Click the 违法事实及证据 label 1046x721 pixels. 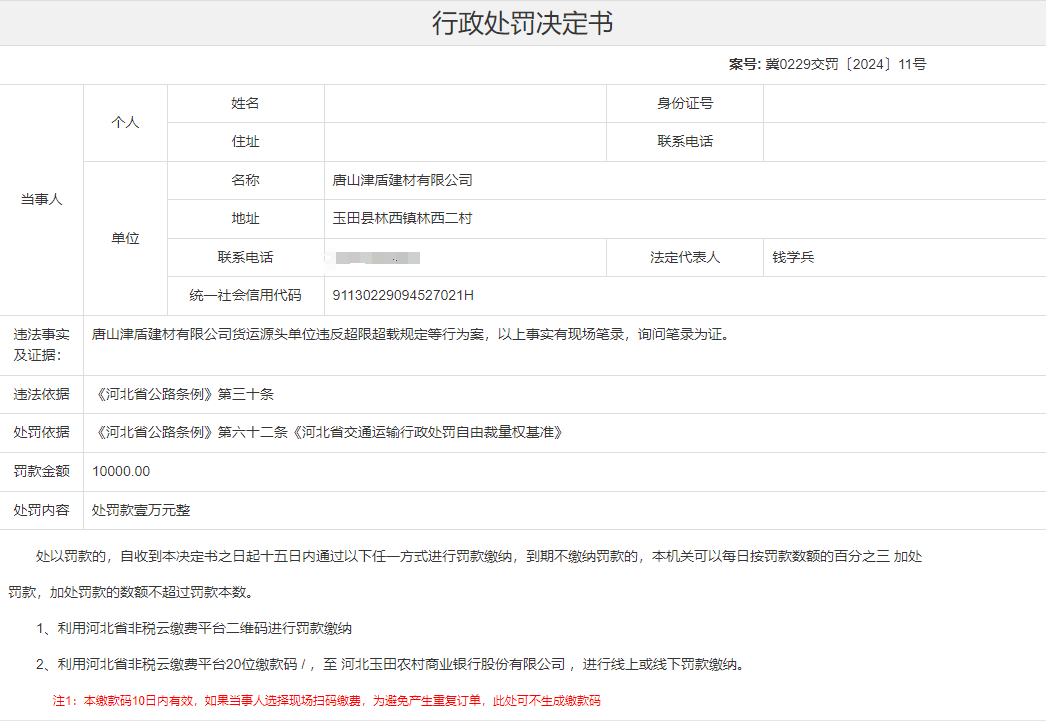tap(41, 345)
